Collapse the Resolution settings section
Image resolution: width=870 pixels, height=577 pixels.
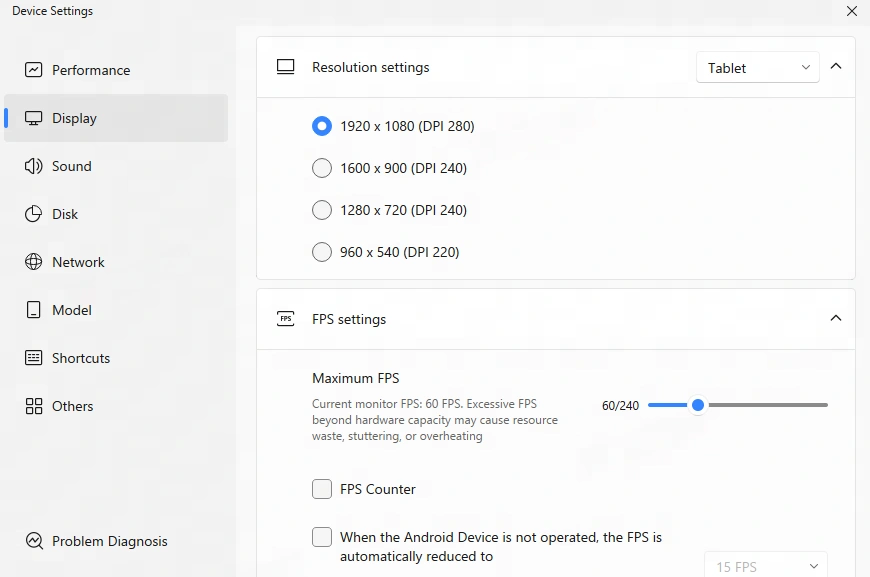click(836, 67)
